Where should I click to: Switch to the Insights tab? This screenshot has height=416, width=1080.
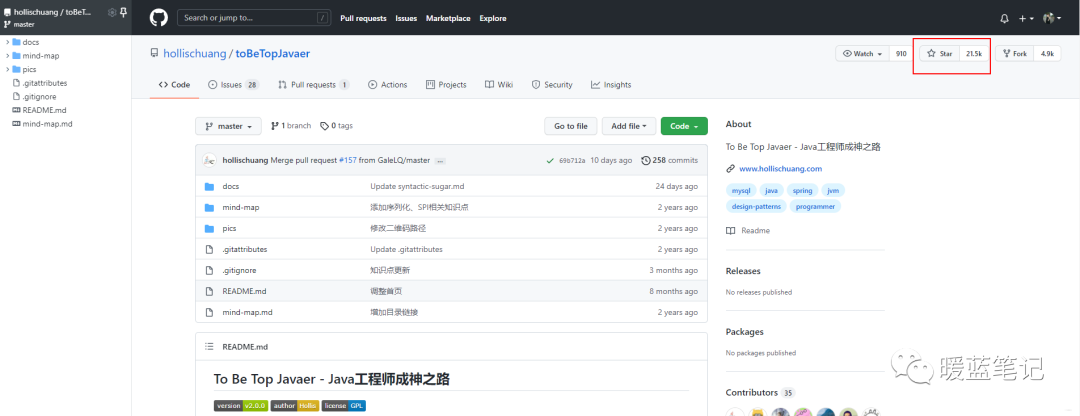611,85
